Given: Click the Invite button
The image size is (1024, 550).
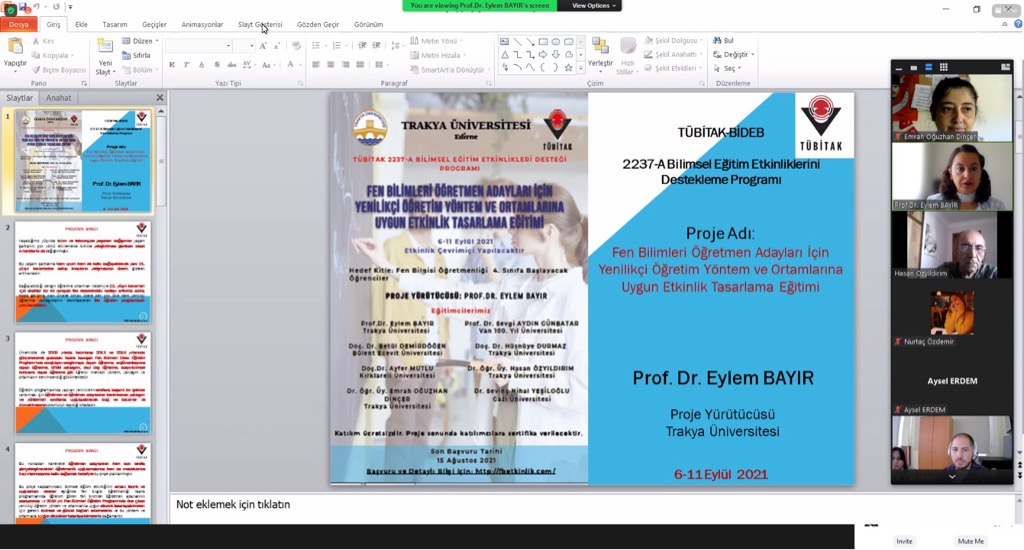Looking at the screenshot, I should coord(904,542).
